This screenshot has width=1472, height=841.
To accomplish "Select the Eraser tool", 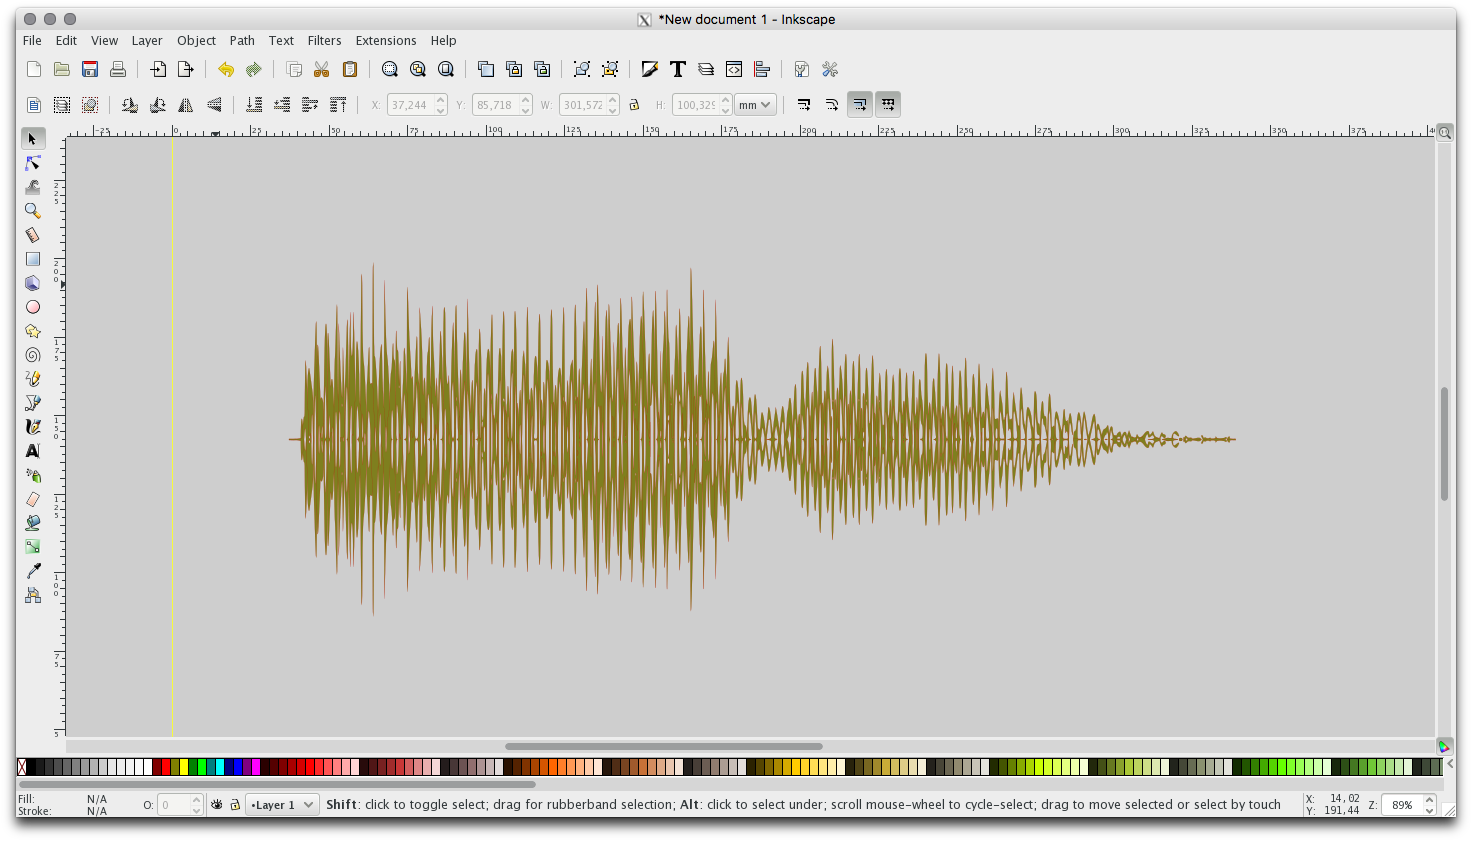I will (33, 499).
